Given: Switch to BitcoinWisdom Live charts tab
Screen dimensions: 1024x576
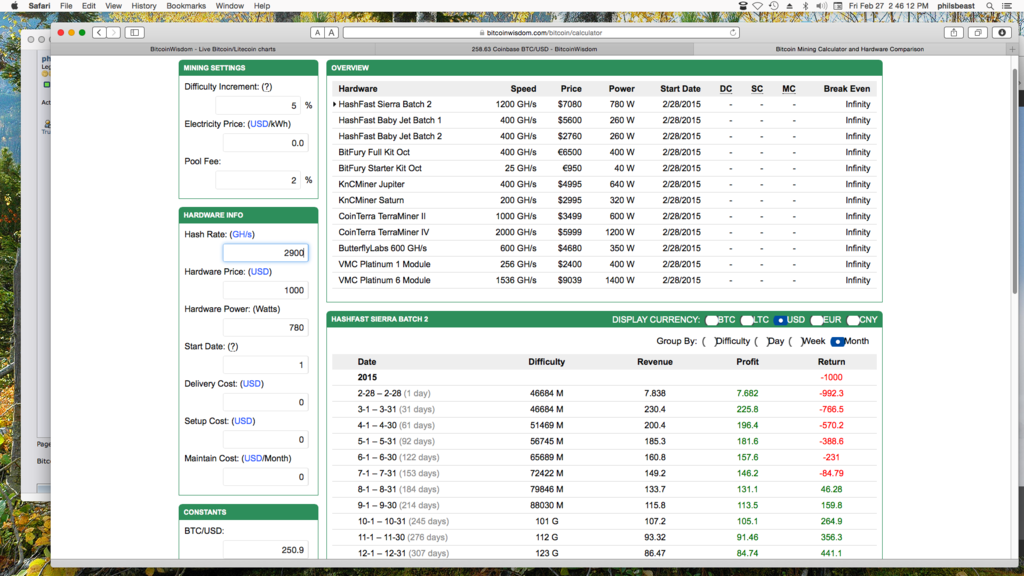Looking at the screenshot, I should (x=213, y=49).
